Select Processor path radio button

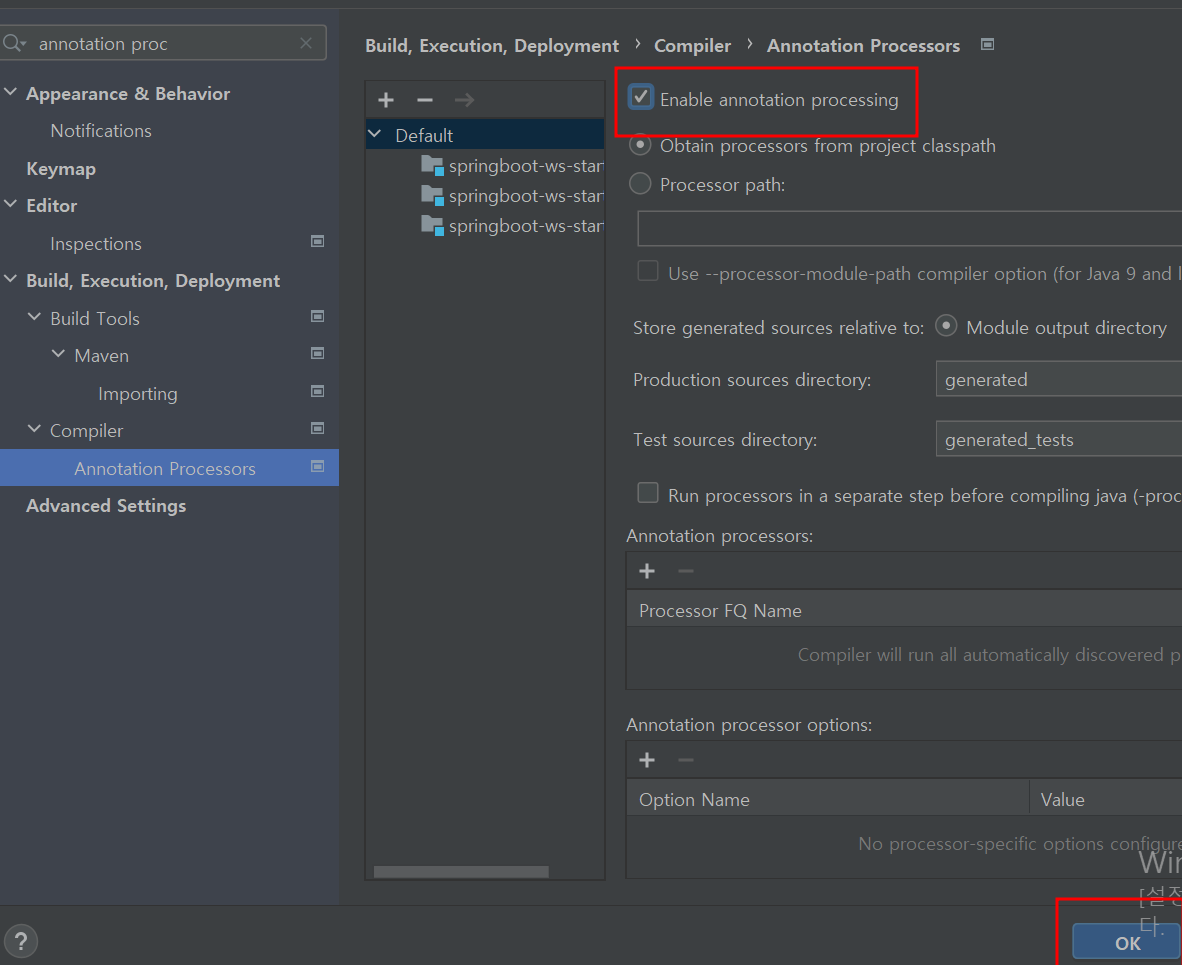click(x=640, y=184)
